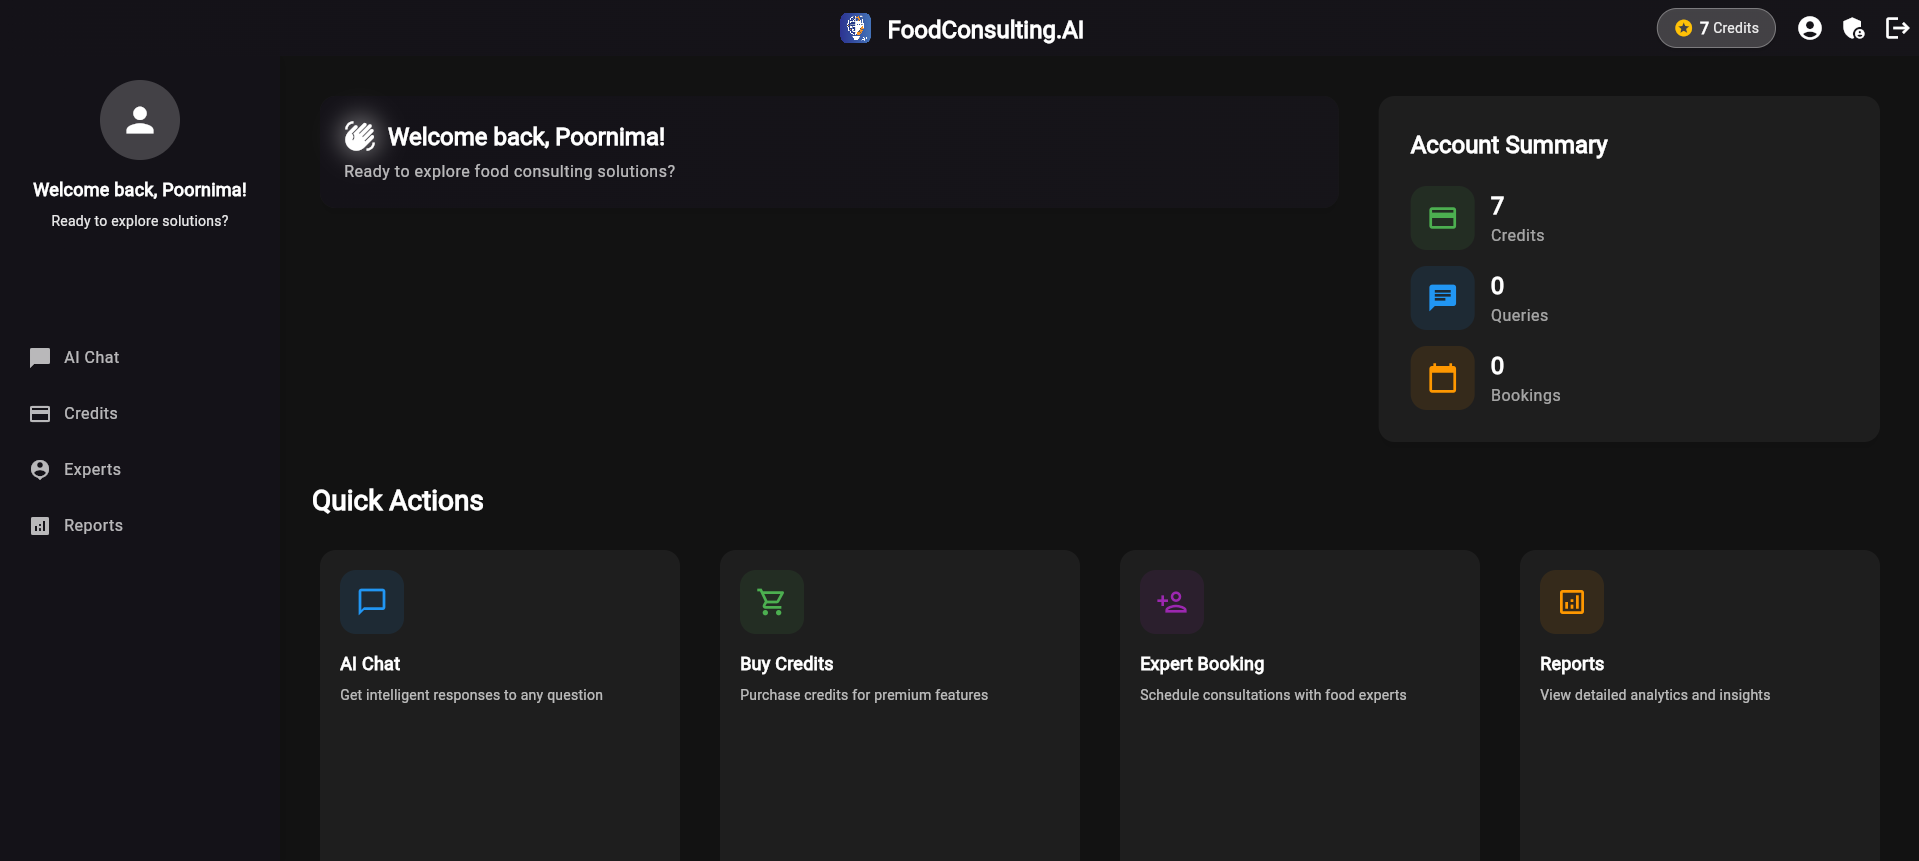Image resolution: width=1919 pixels, height=861 pixels.
Task: Click the calendar icon beside Bookings count
Action: [1441, 377]
